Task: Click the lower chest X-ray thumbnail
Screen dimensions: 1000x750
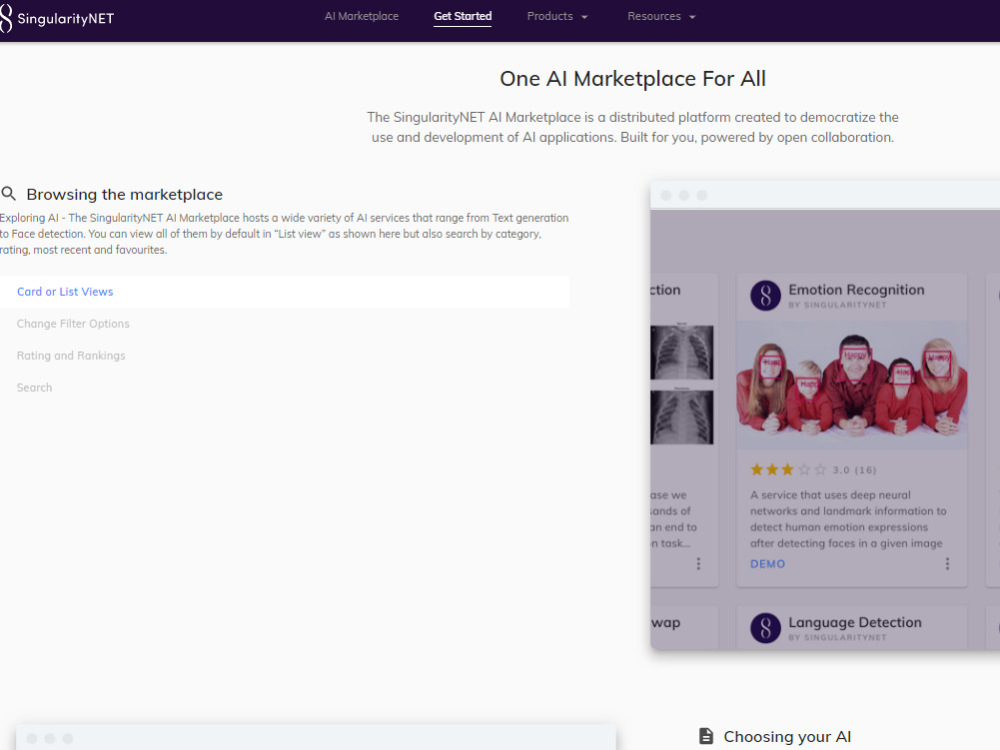Action: click(x=682, y=417)
